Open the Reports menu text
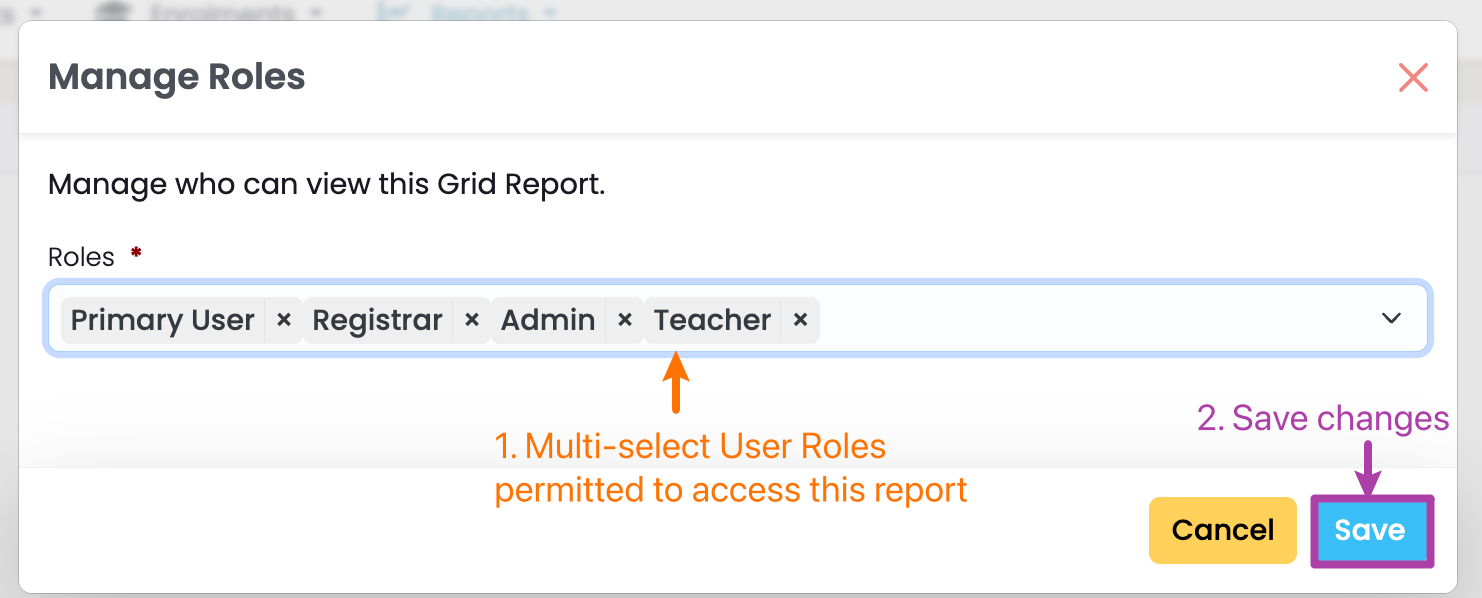Viewport: 1482px width, 598px height. pyautogui.click(x=480, y=12)
